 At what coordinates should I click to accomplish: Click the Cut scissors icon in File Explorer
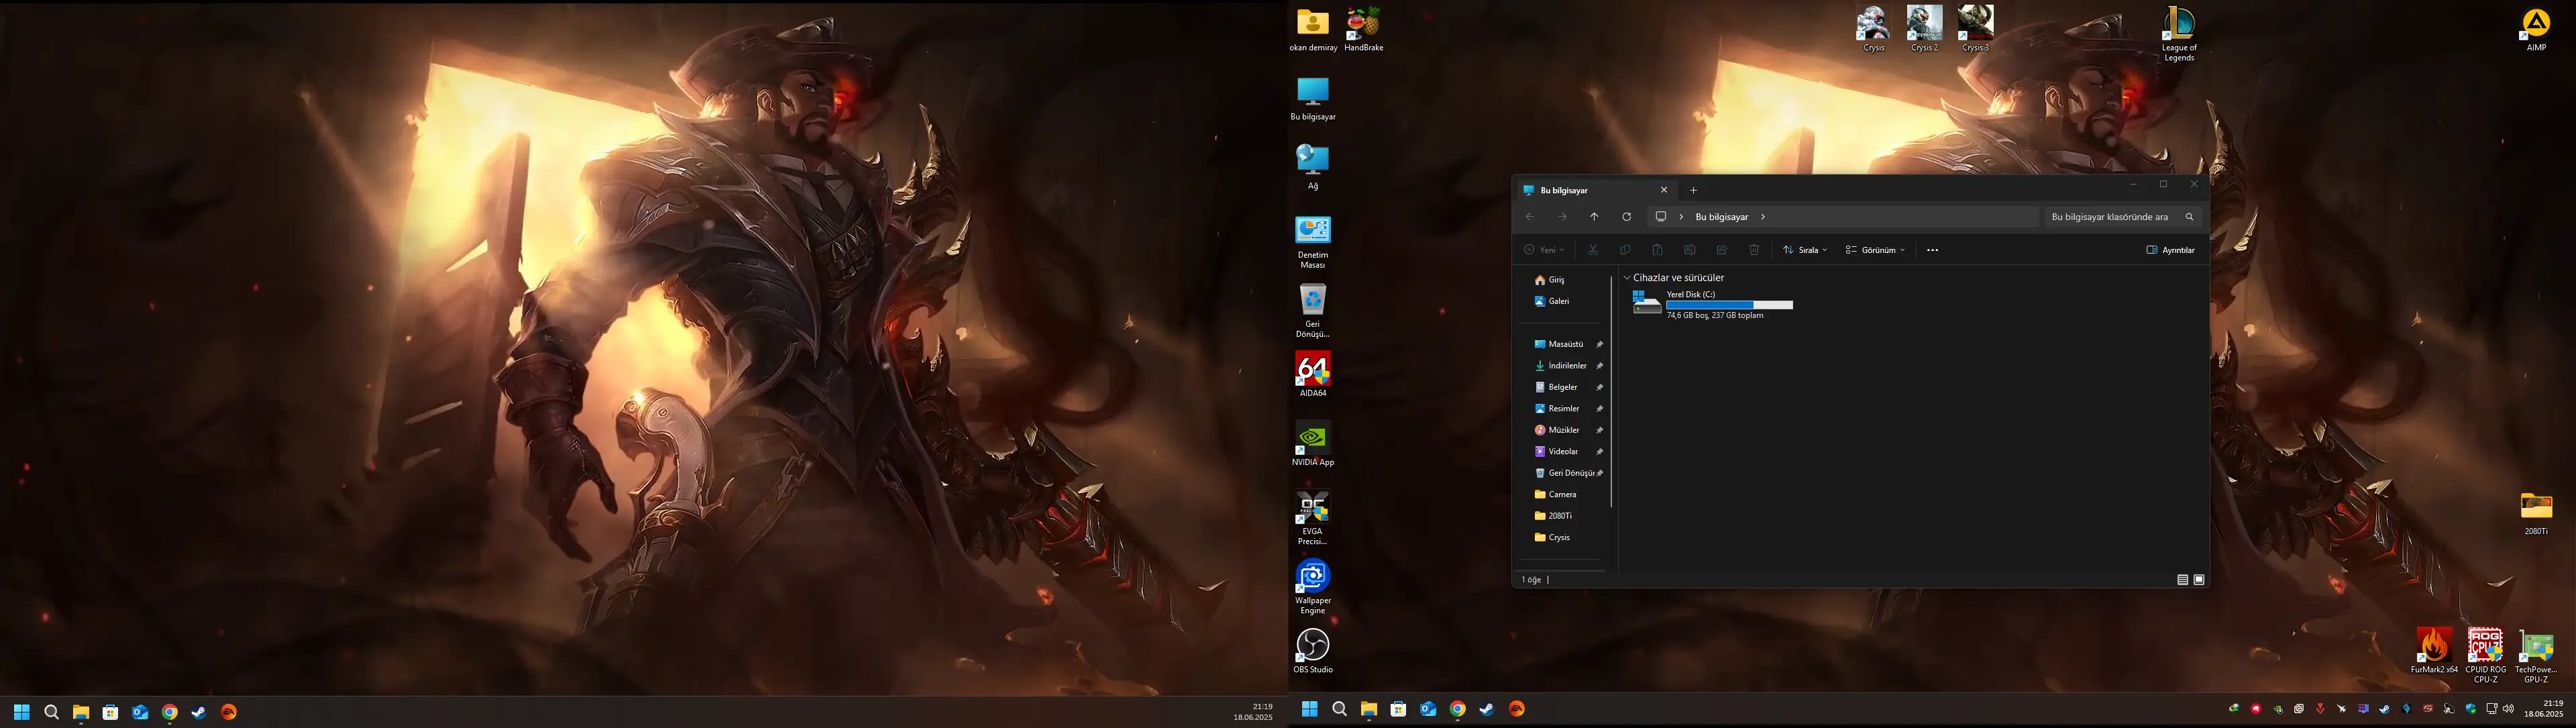[1593, 250]
